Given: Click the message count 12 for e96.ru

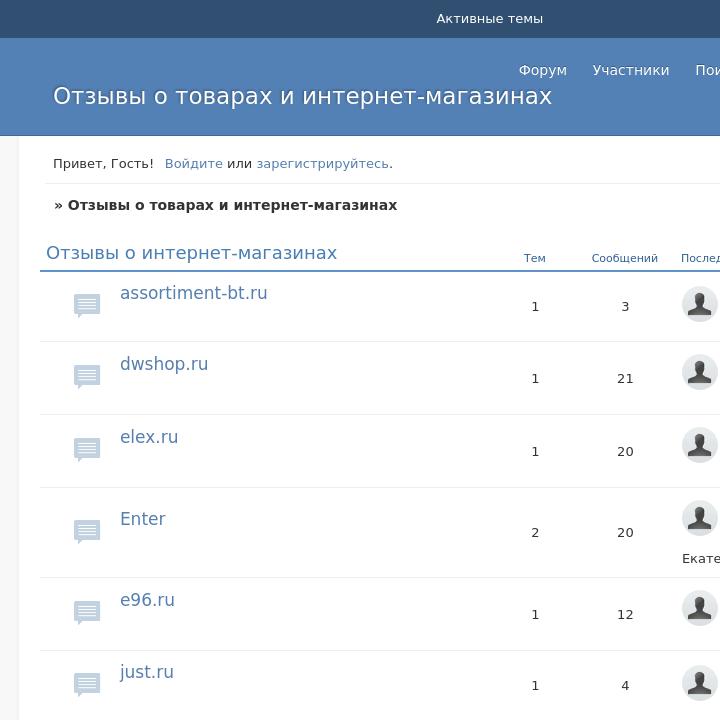Looking at the screenshot, I should coord(625,615).
